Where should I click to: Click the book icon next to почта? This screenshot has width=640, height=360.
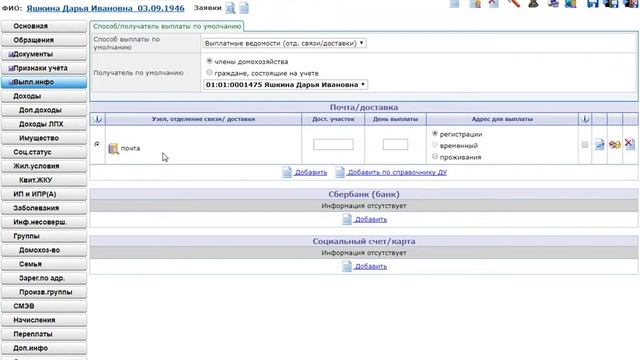click(x=113, y=149)
